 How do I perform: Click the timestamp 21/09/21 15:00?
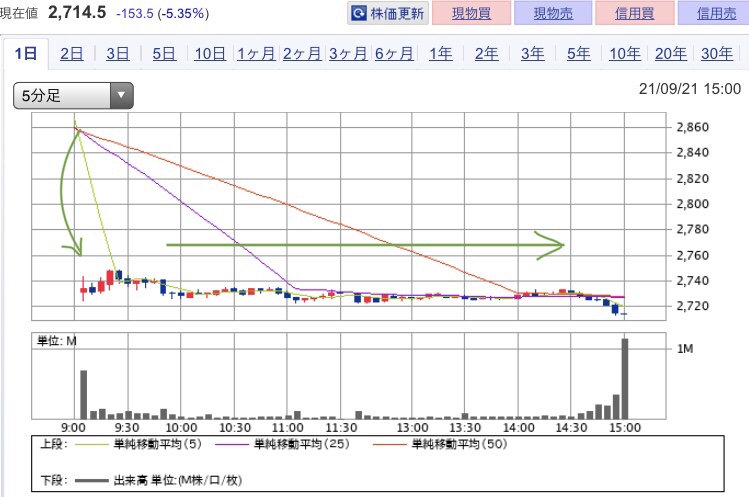click(x=690, y=88)
